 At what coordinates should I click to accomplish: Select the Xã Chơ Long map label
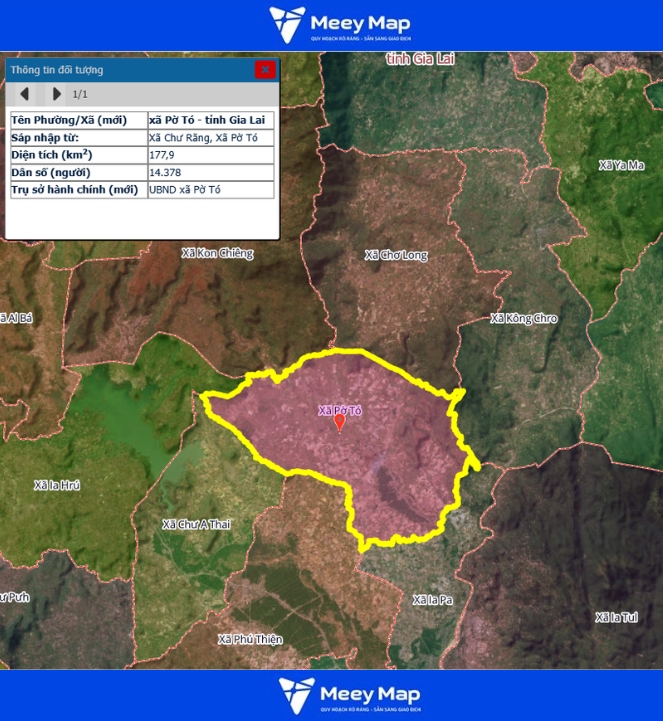tap(396, 255)
